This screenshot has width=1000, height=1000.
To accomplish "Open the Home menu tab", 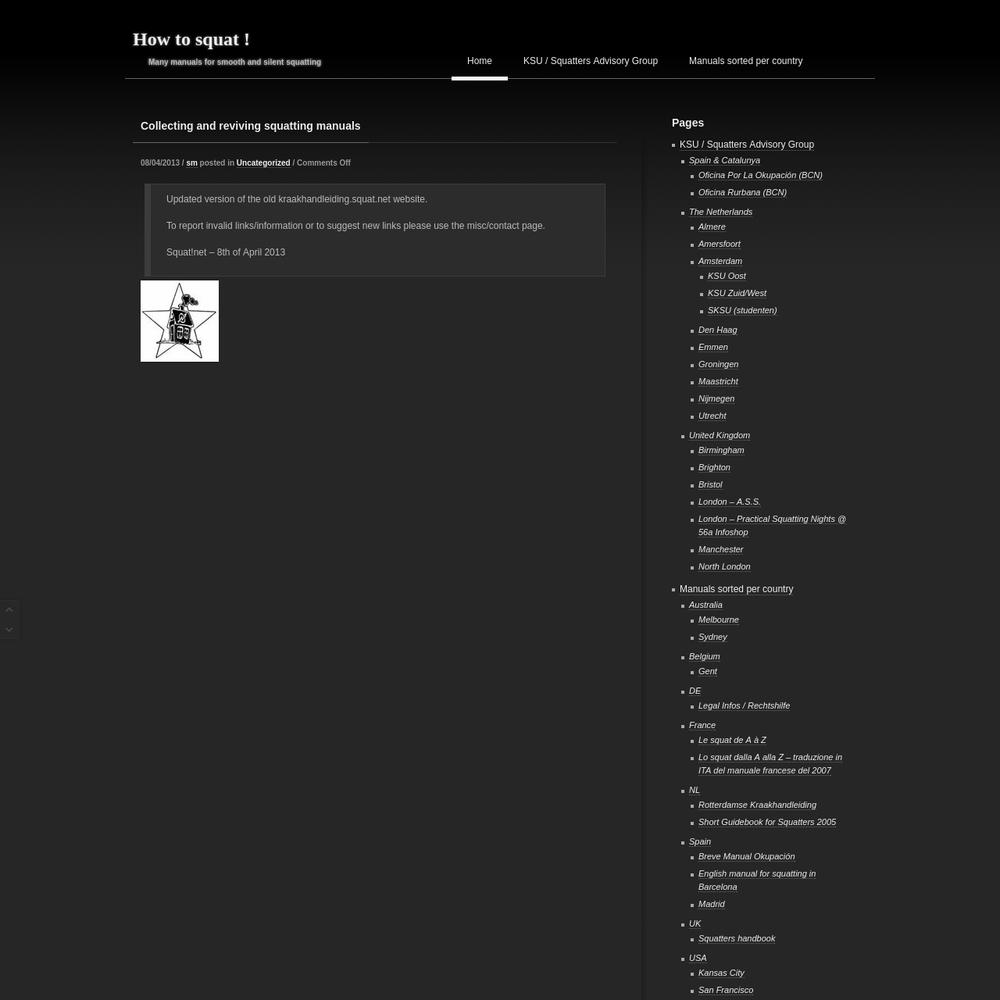I will pos(479,61).
